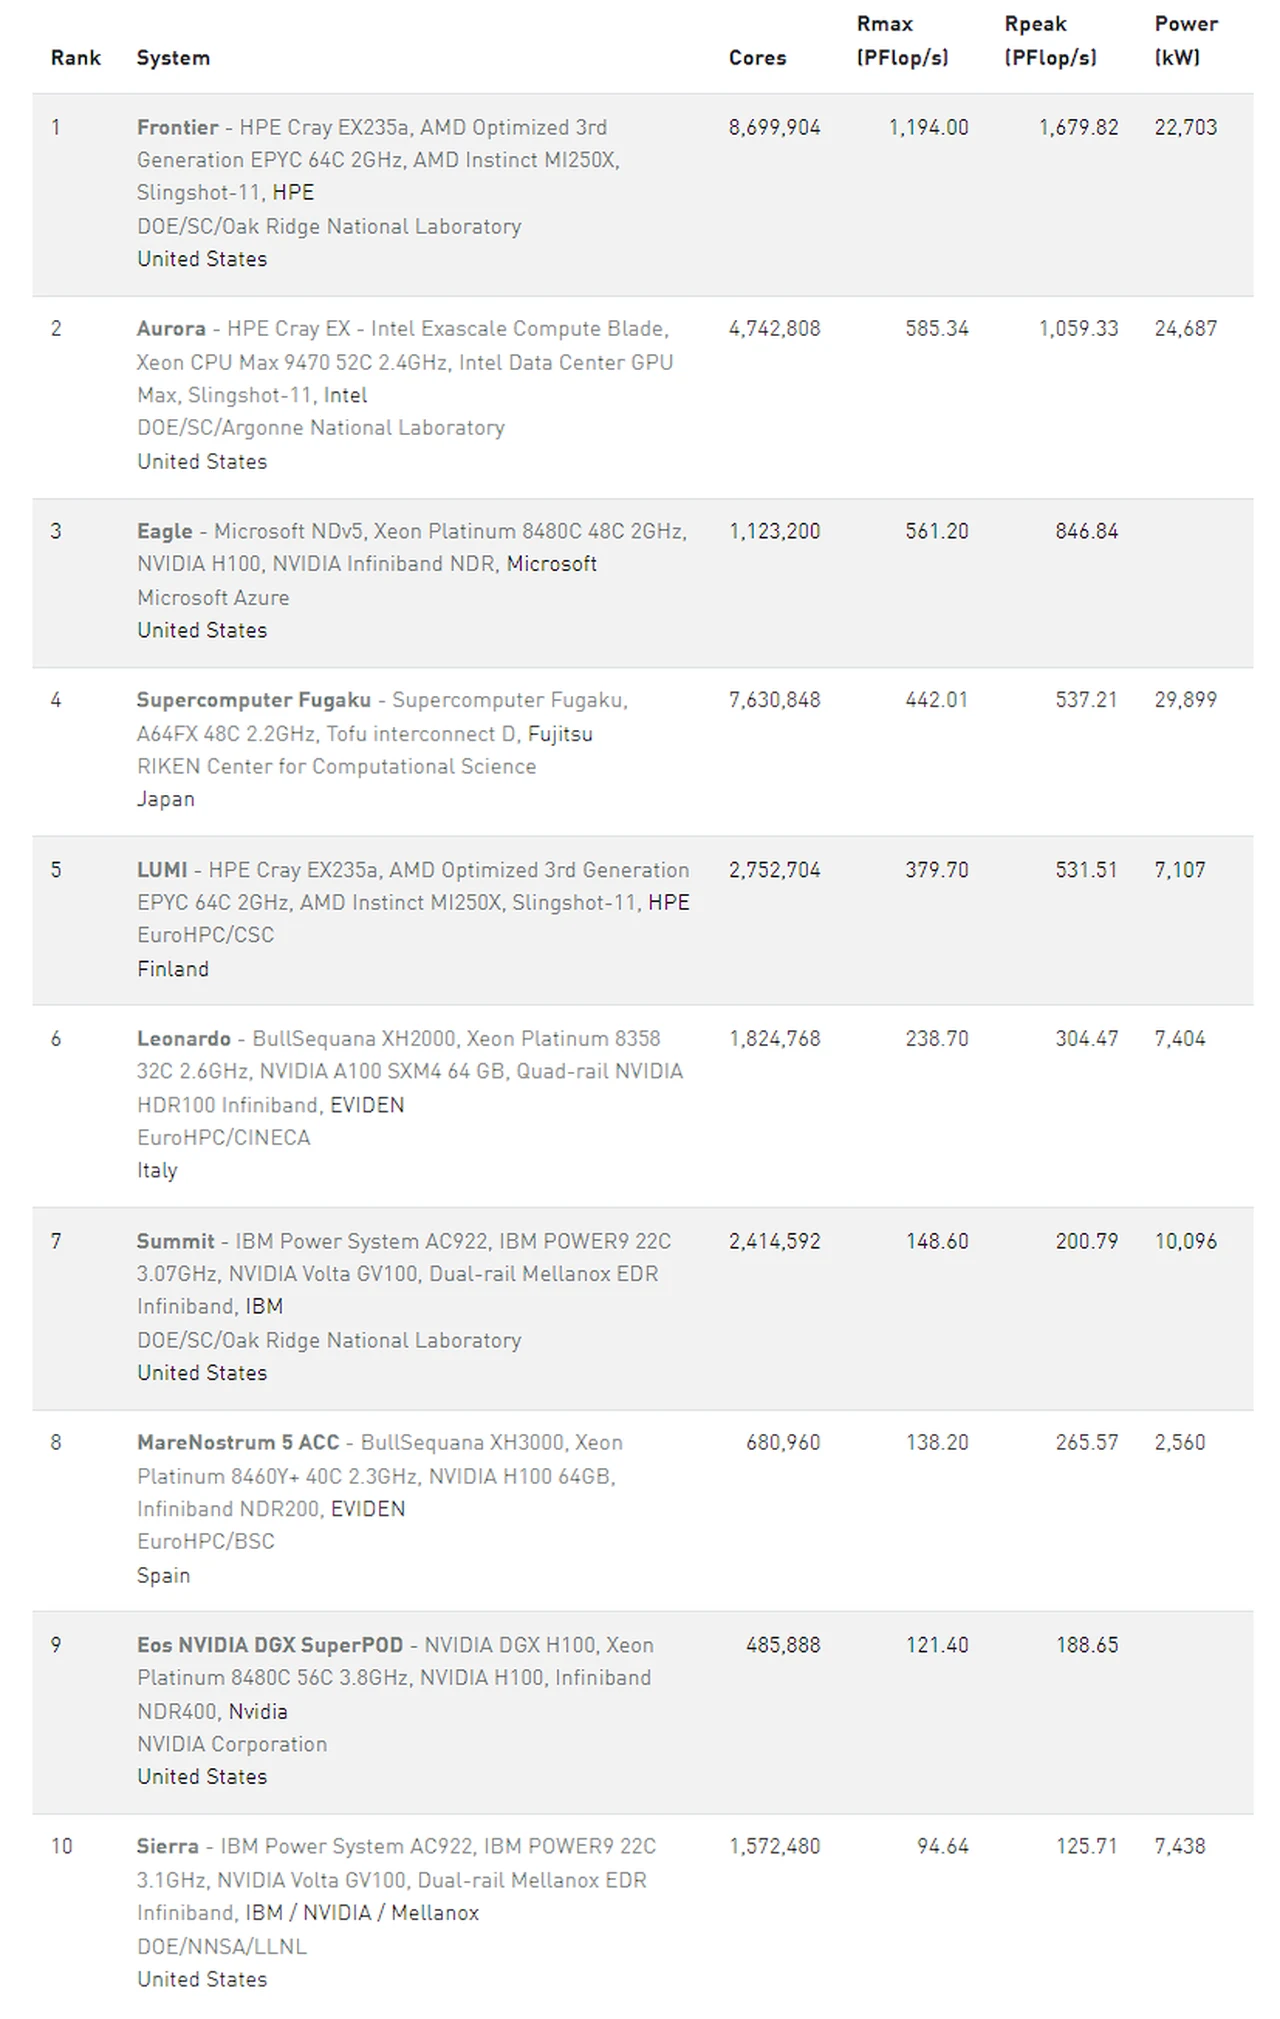Click the Rank column header

coord(76,58)
